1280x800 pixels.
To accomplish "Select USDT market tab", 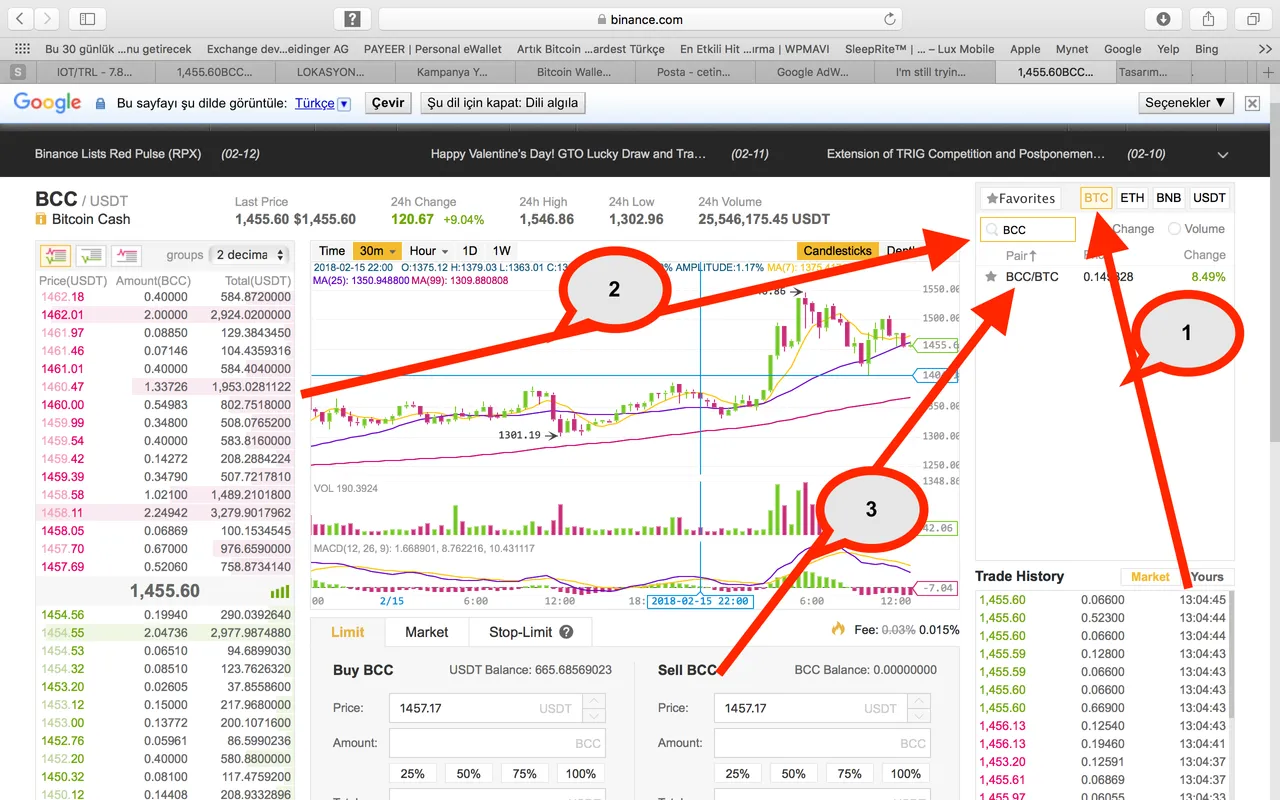I will [1209, 198].
